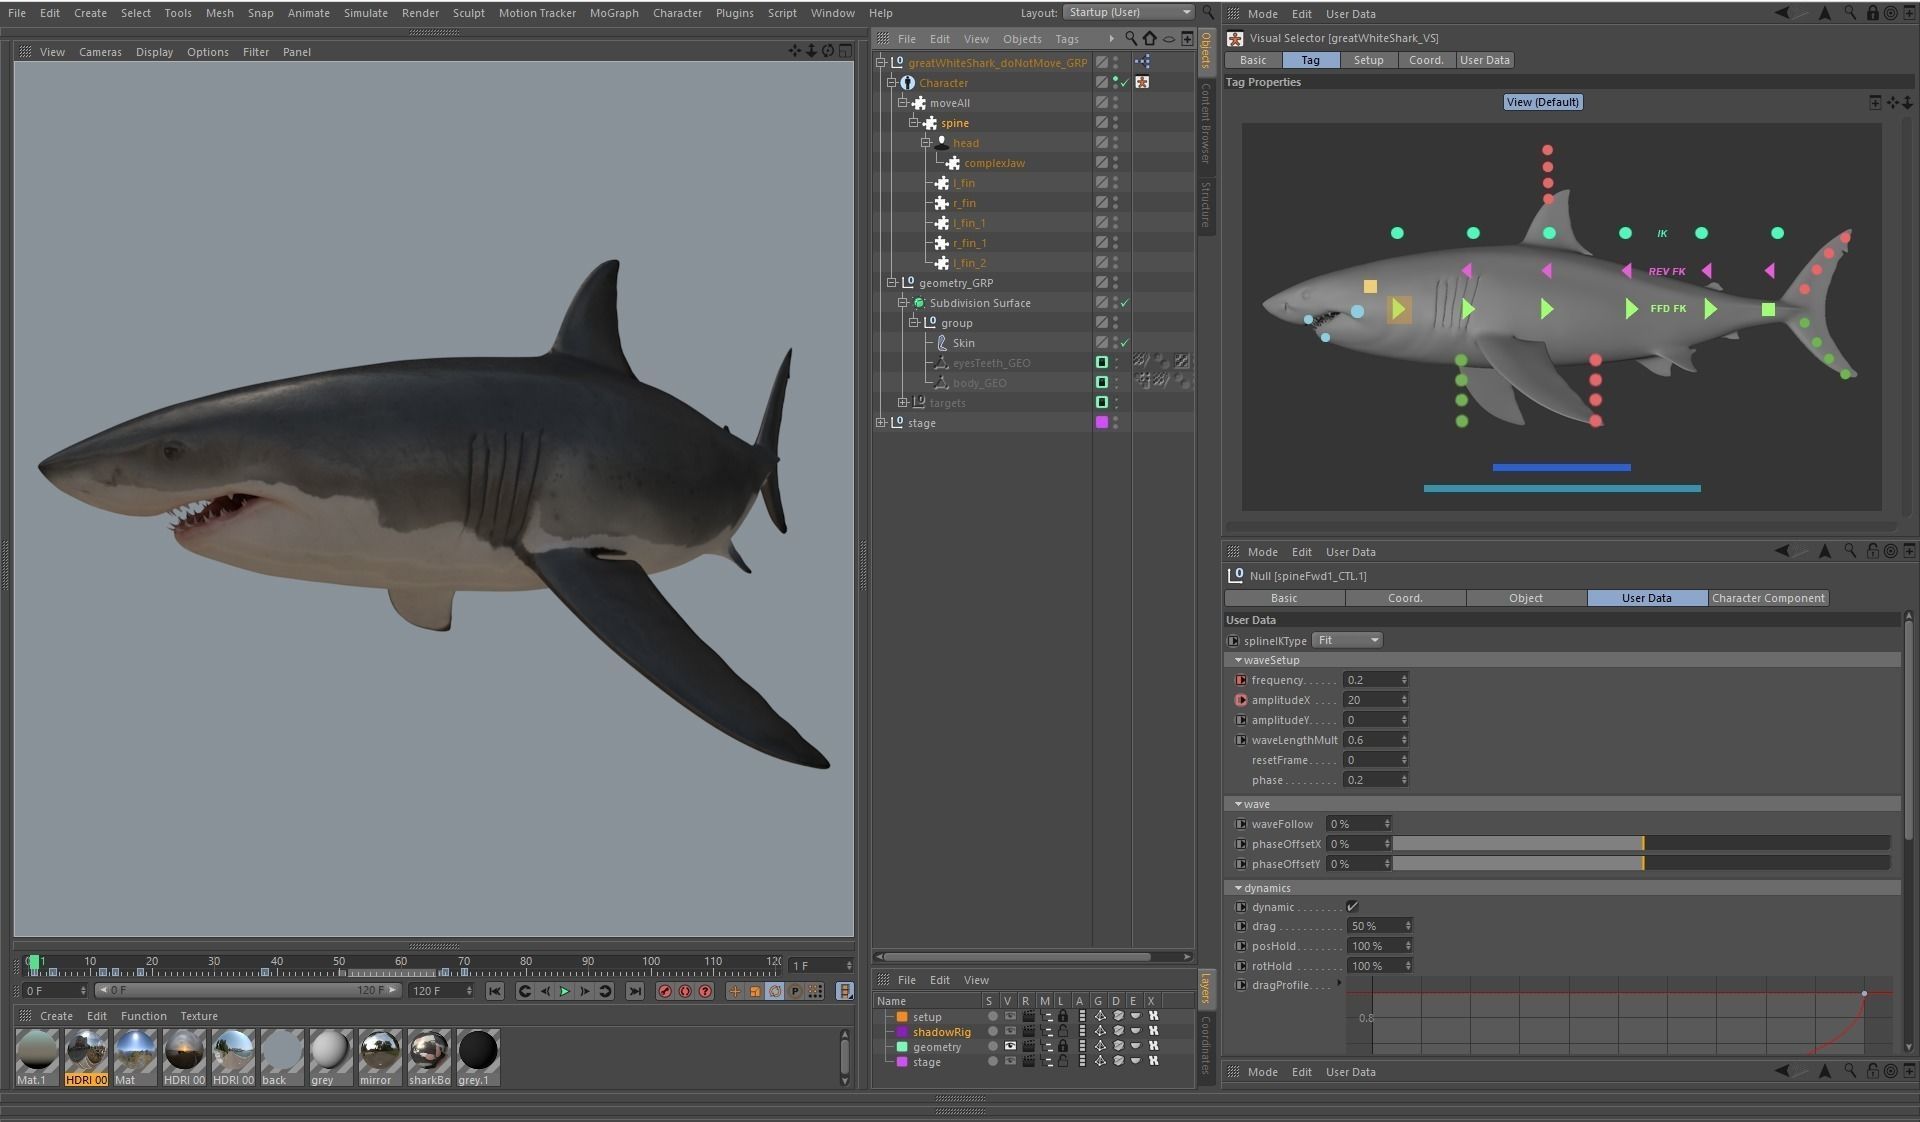This screenshot has width=1920, height=1122.
Task: Toggle point level animation icon
Action: (815, 991)
